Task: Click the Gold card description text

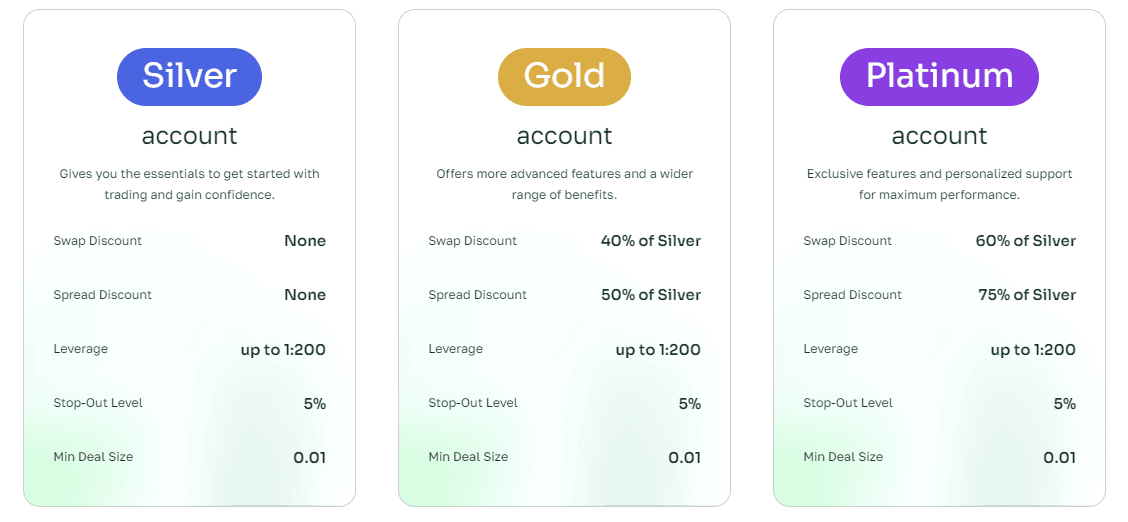Action: 564,184
